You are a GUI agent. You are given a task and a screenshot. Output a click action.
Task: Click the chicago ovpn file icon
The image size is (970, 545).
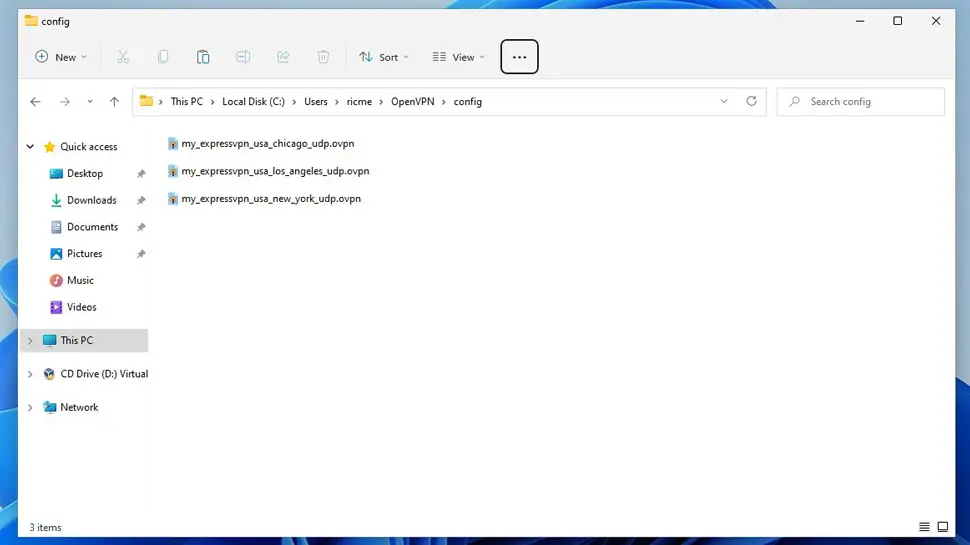[x=173, y=144]
